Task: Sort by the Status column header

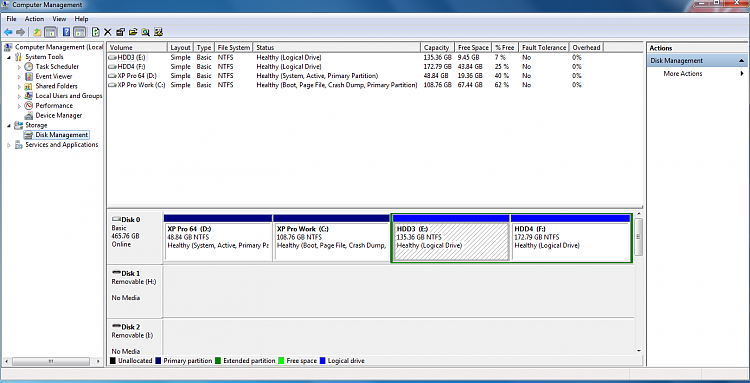Action: [337, 47]
